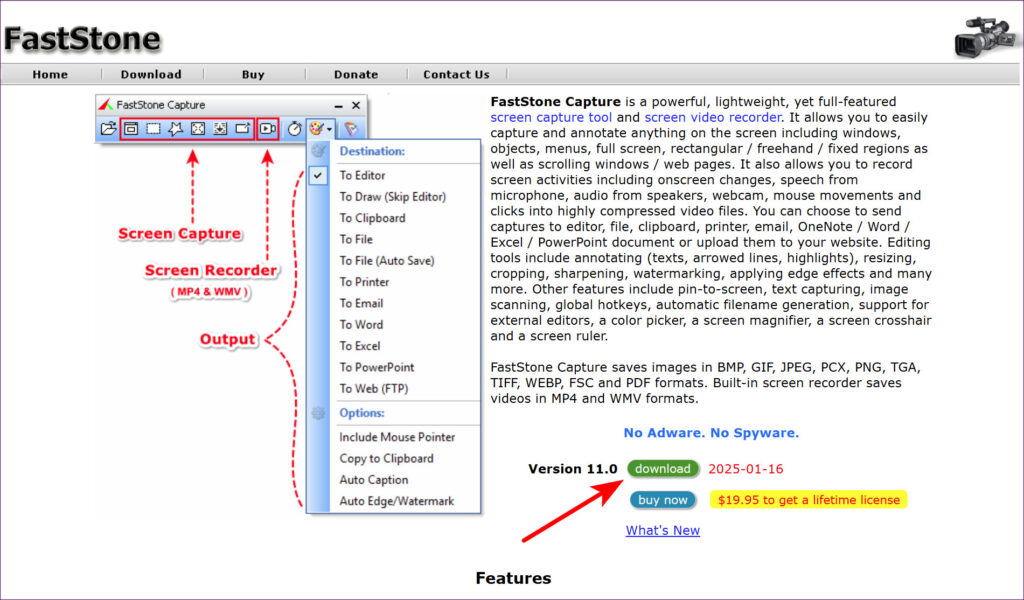Toggle the checked To Editor destination
Image resolution: width=1024 pixels, height=600 pixels.
click(362, 175)
